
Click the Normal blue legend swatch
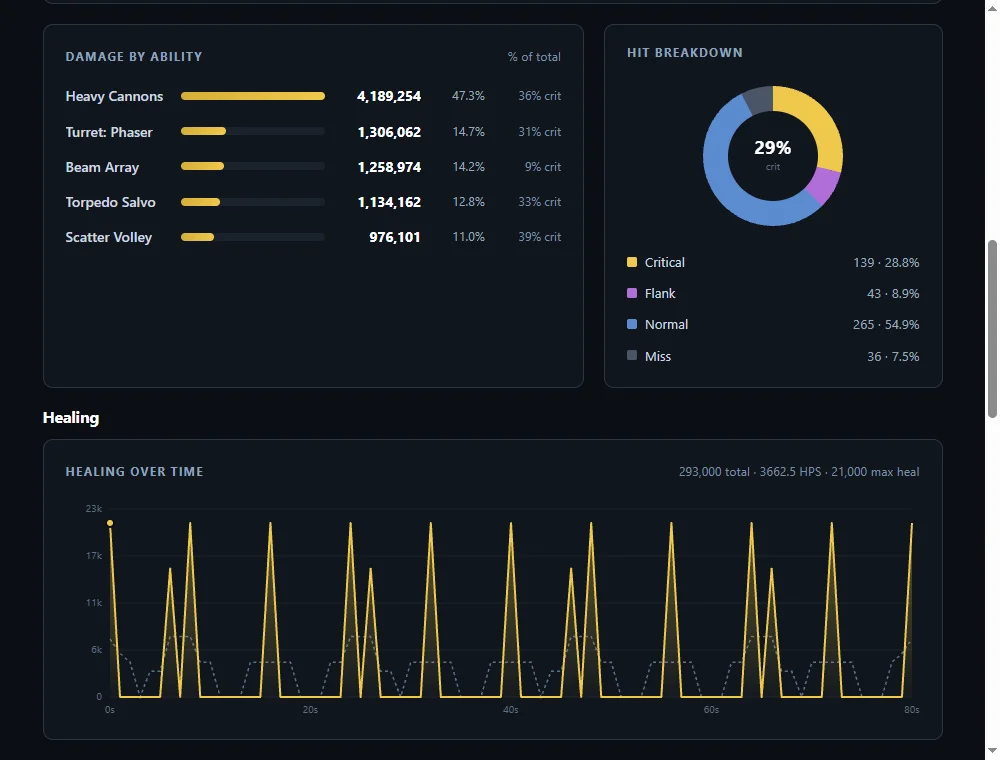tap(632, 324)
